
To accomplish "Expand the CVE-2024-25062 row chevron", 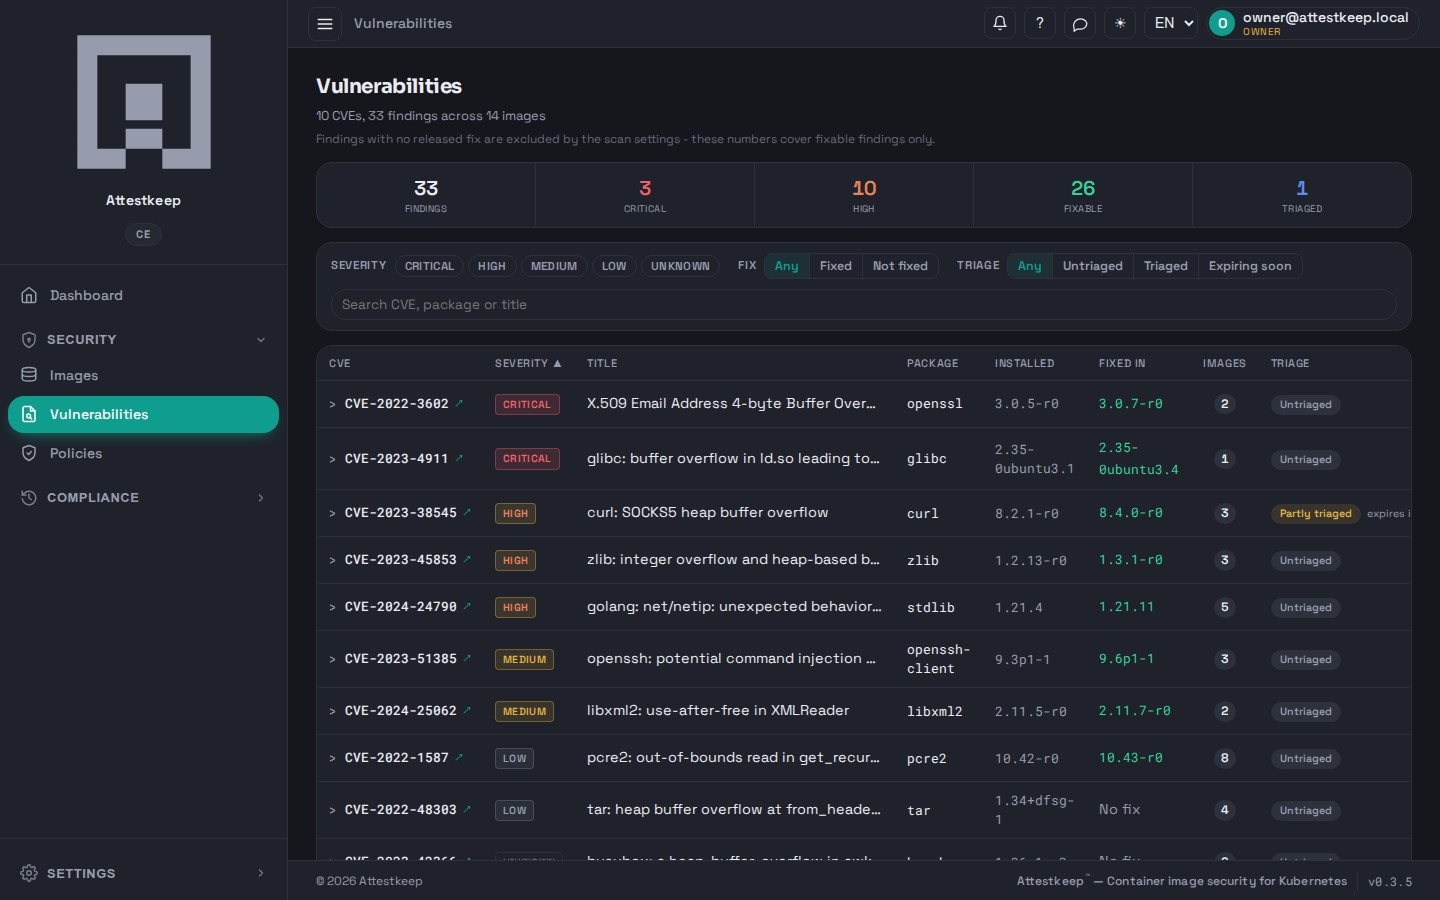I will point(333,711).
